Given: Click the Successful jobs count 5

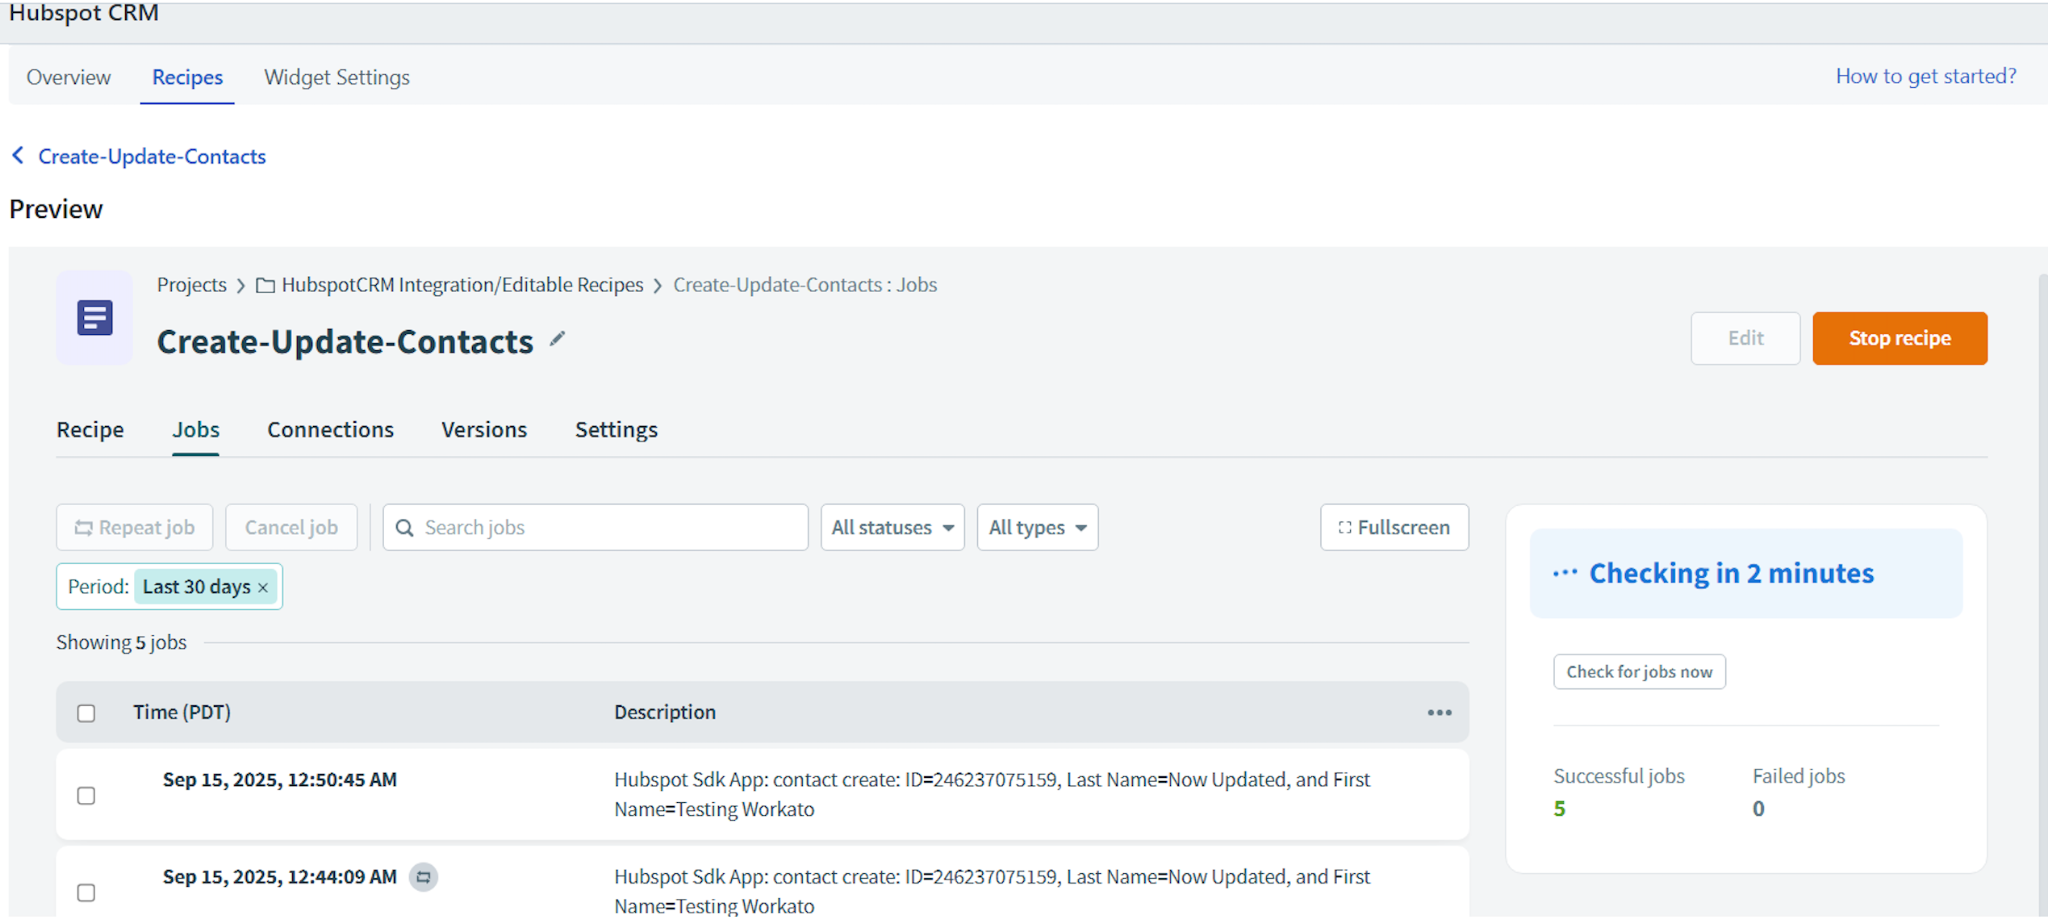Looking at the screenshot, I should click(x=1559, y=809).
